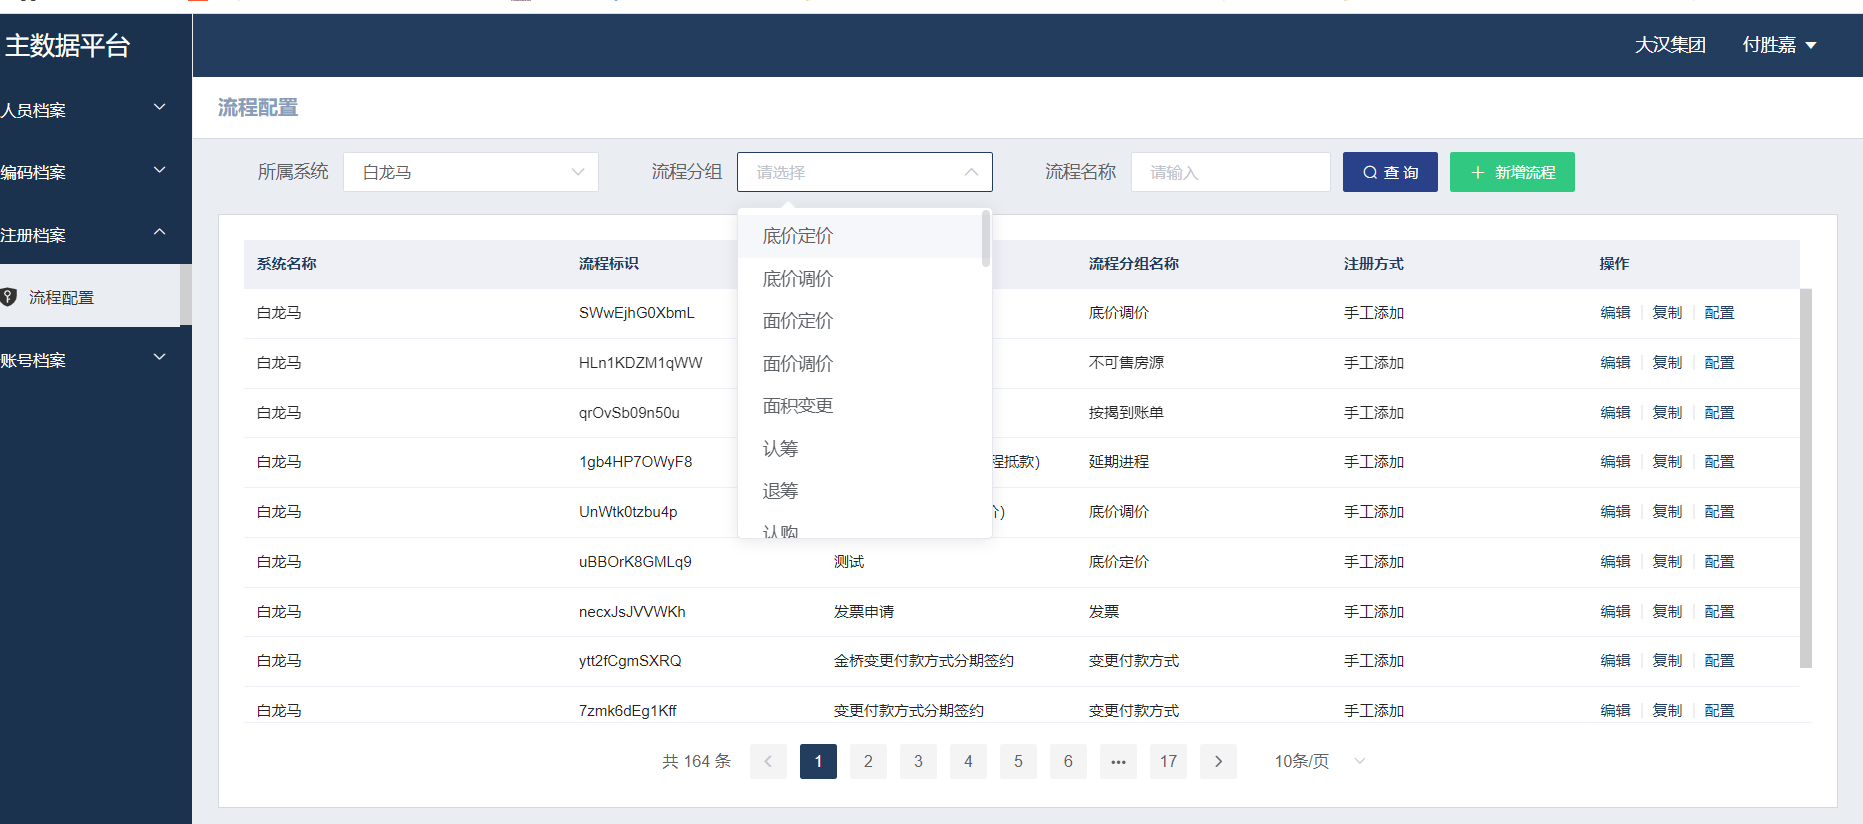Click the 新增流程 button
The height and width of the screenshot is (824, 1863).
(1512, 172)
